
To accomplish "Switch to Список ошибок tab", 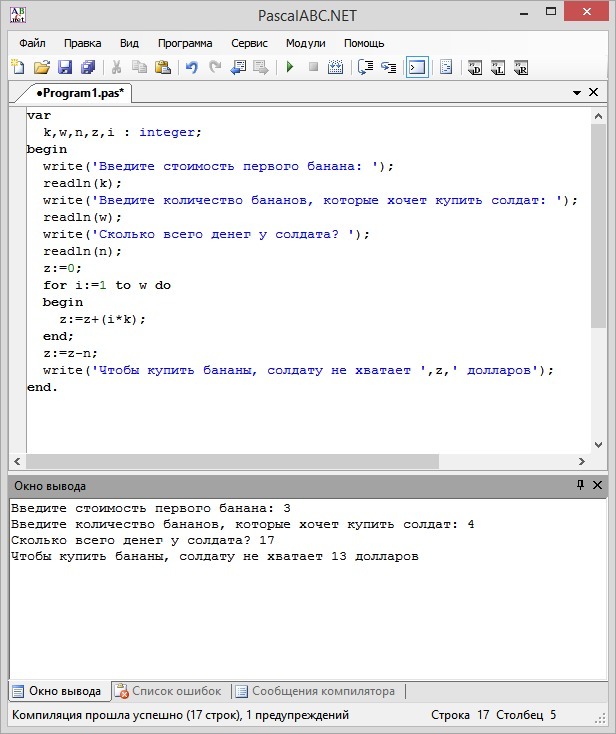I will [x=170, y=691].
